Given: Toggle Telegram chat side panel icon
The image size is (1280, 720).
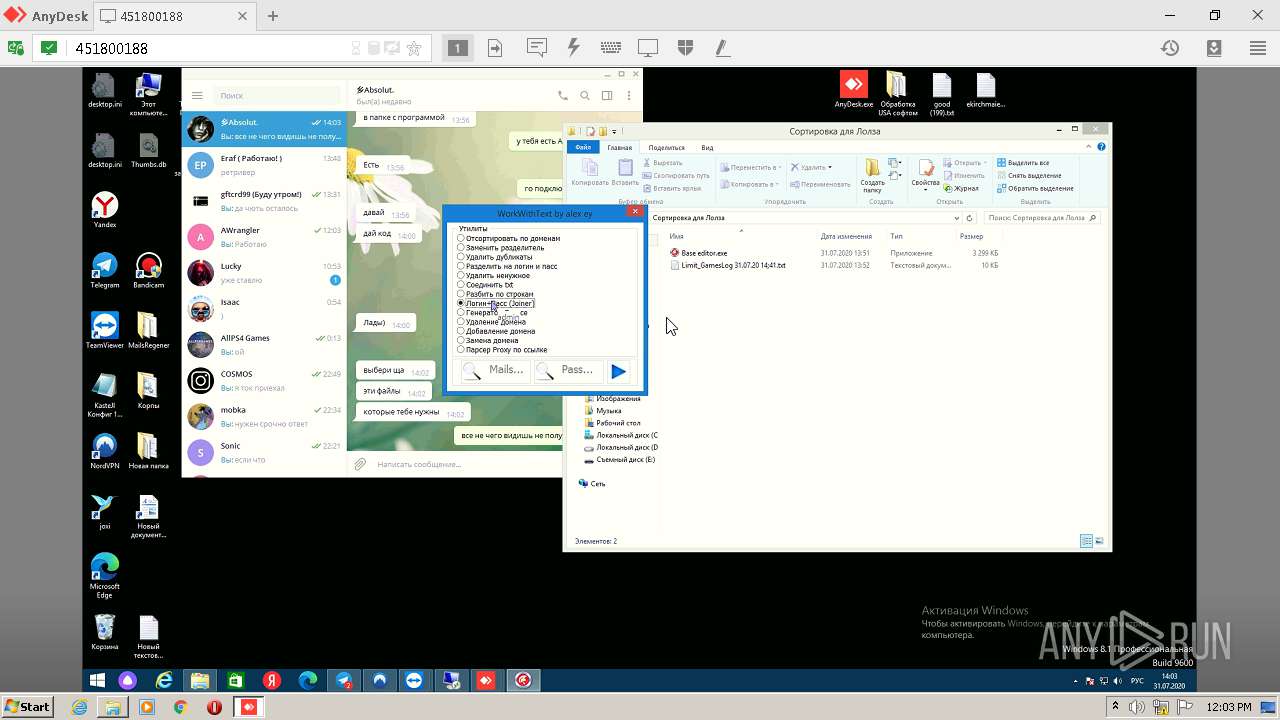Looking at the screenshot, I should 607,96.
